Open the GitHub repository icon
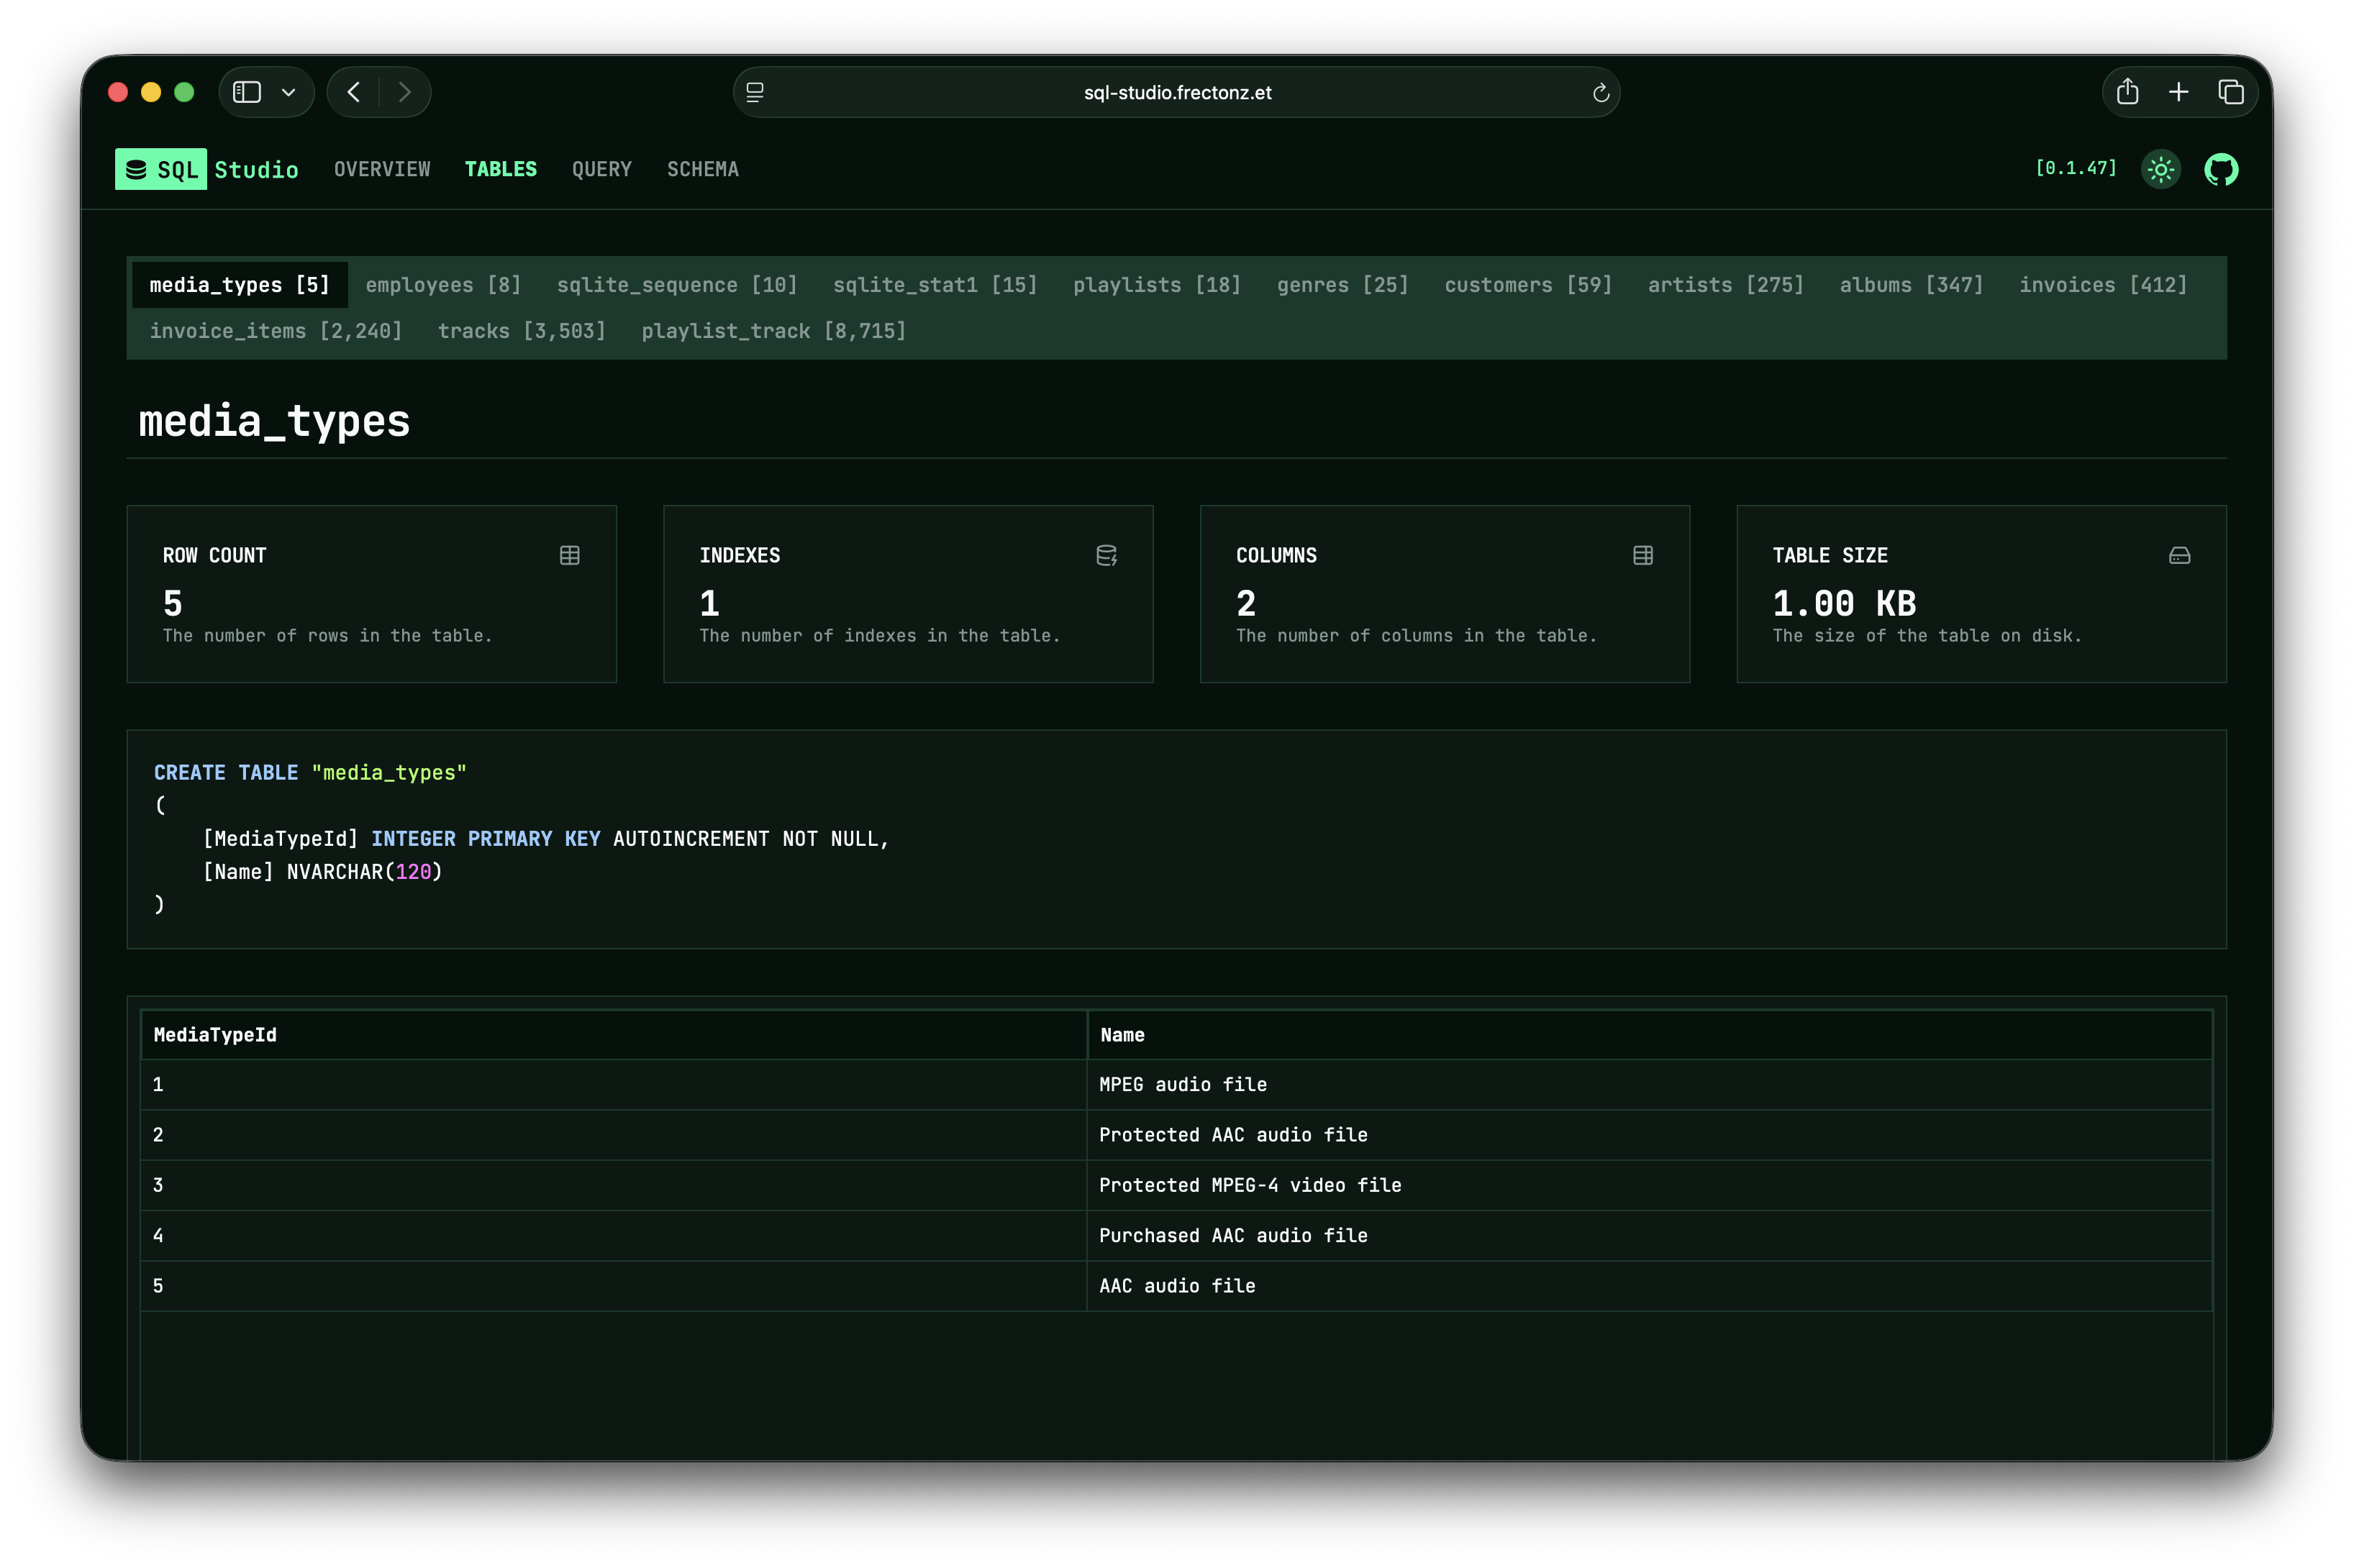 coord(2221,169)
